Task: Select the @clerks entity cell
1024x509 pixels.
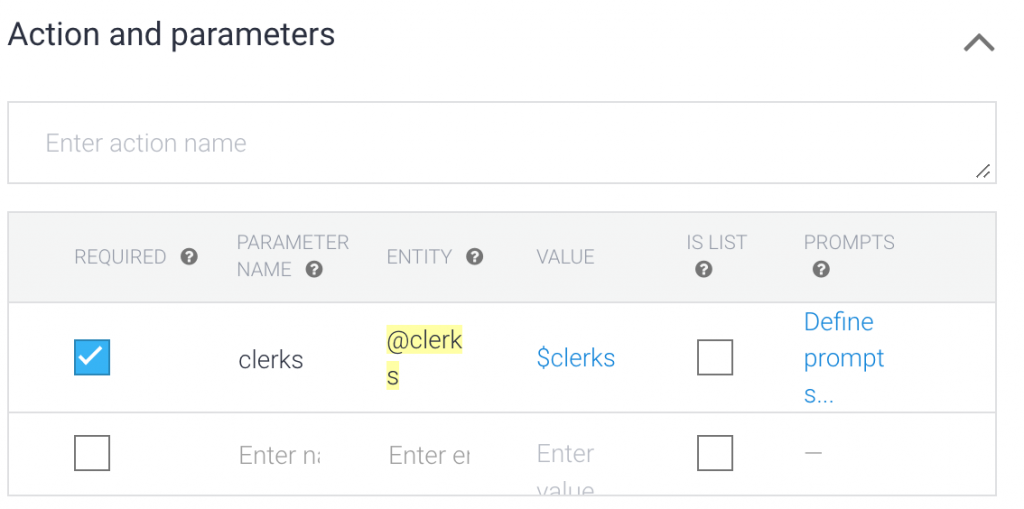Action: (x=424, y=357)
